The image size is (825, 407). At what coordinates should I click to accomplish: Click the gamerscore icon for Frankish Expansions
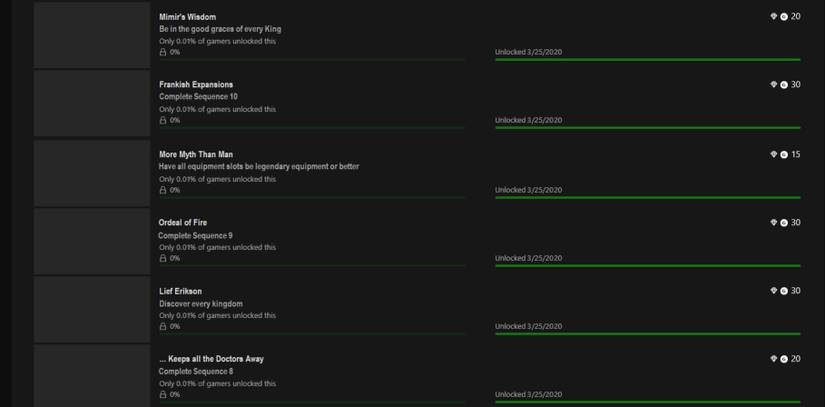(784, 85)
